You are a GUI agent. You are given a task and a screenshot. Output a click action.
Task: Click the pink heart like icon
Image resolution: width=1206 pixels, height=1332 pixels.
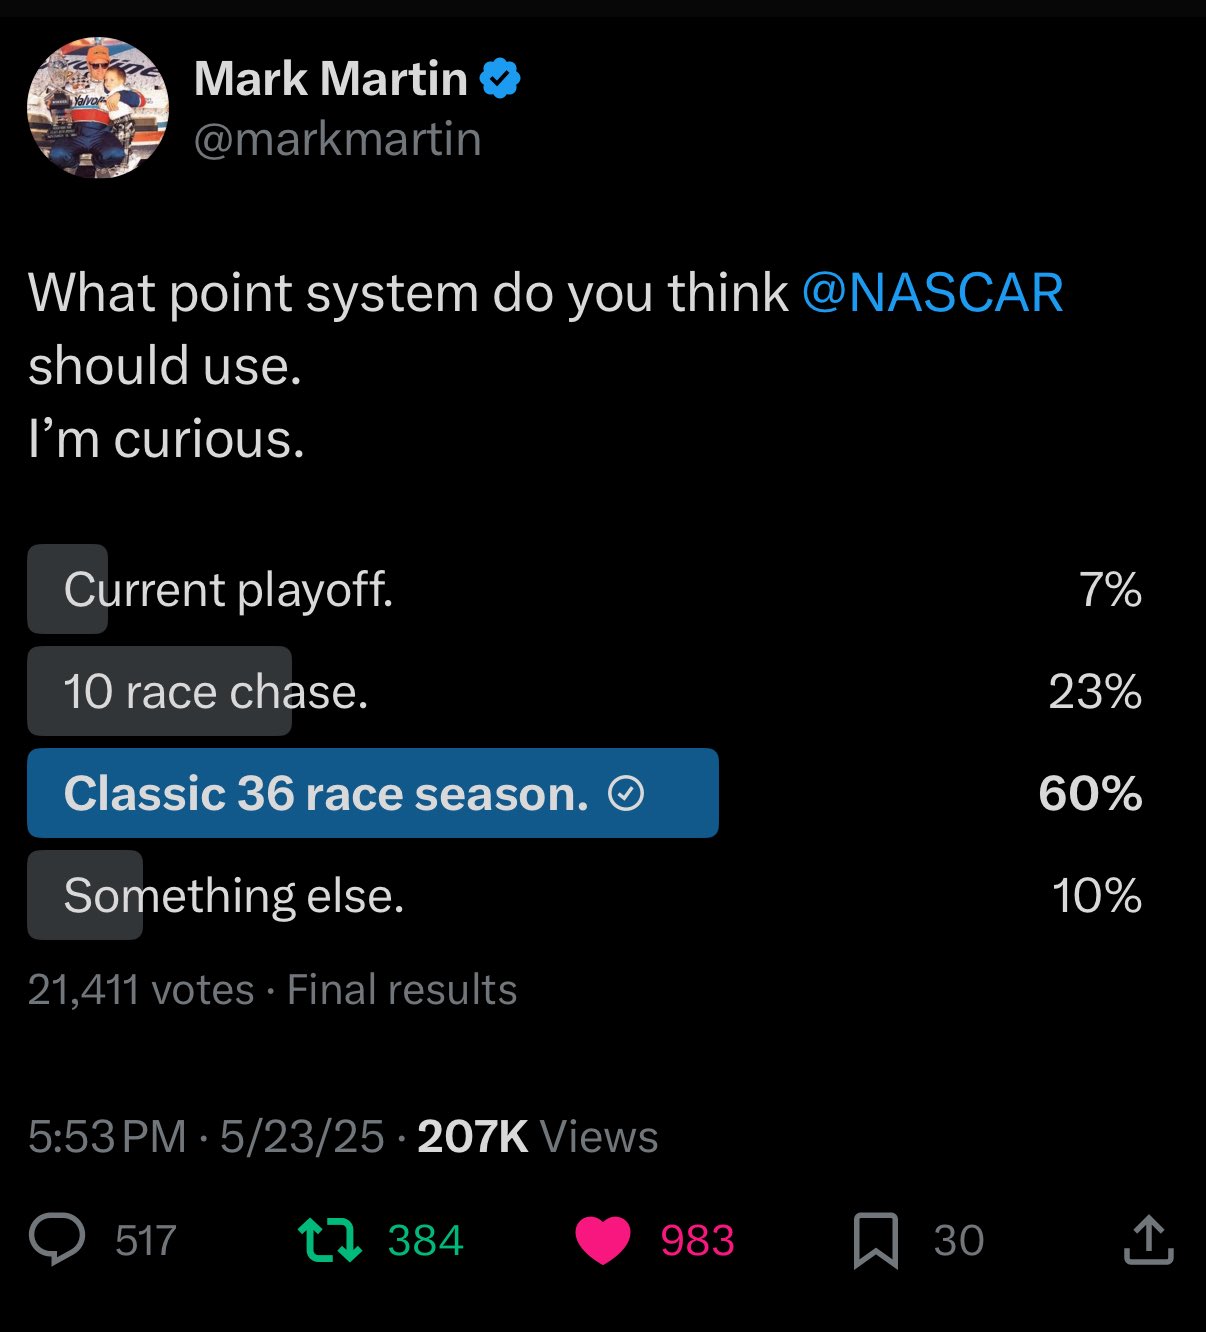point(603,1240)
